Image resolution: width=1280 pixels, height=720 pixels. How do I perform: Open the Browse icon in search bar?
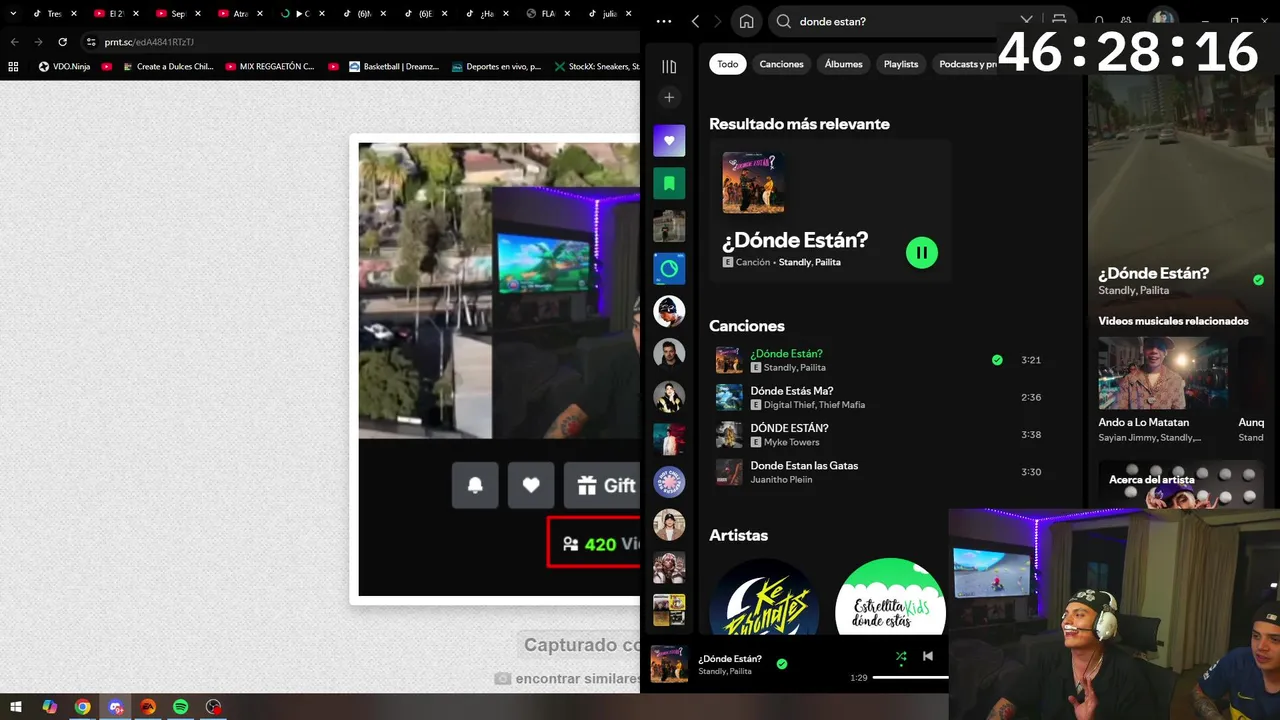[x=1059, y=21]
